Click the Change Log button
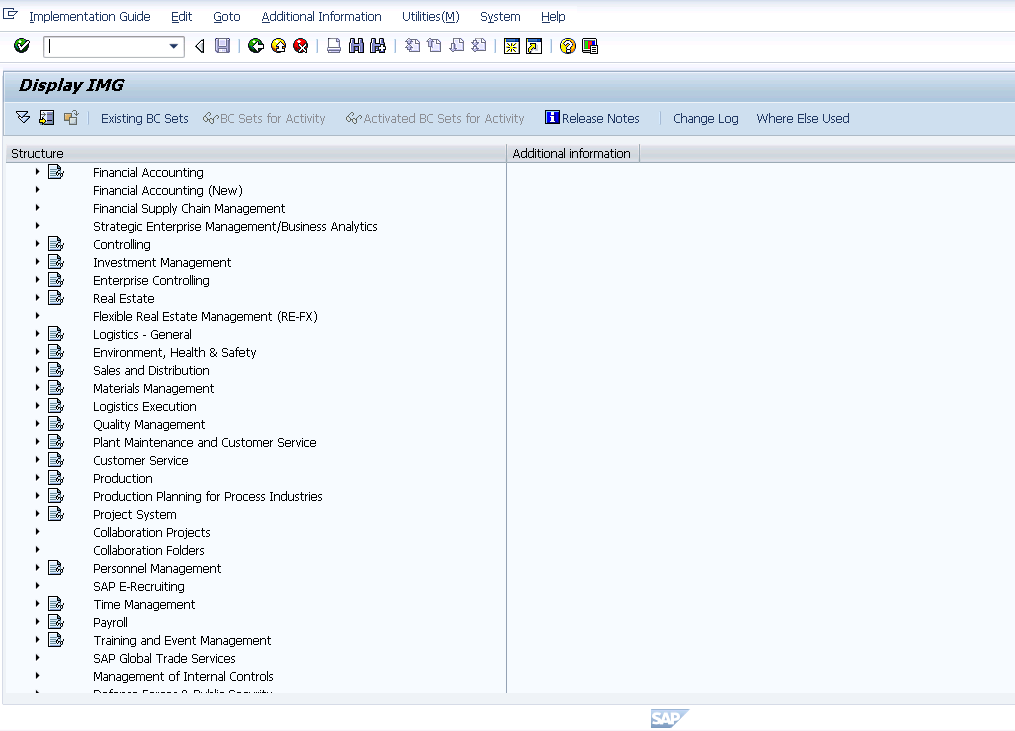 coord(706,118)
